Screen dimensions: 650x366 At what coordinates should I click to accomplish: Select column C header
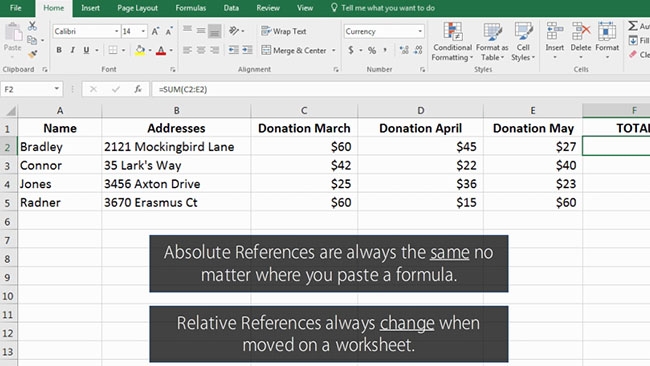(304, 110)
